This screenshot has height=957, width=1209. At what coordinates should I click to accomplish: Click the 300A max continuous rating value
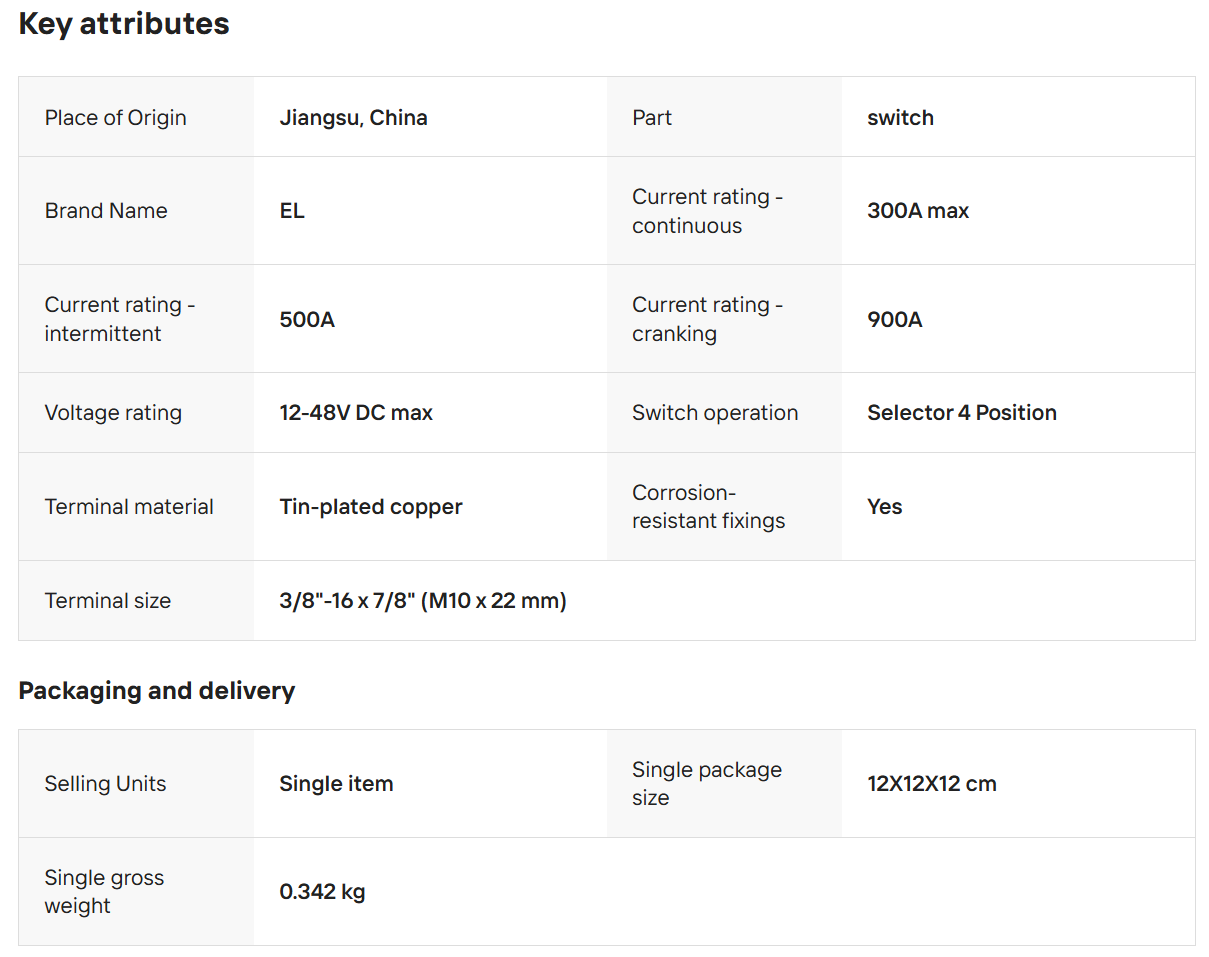point(917,211)
